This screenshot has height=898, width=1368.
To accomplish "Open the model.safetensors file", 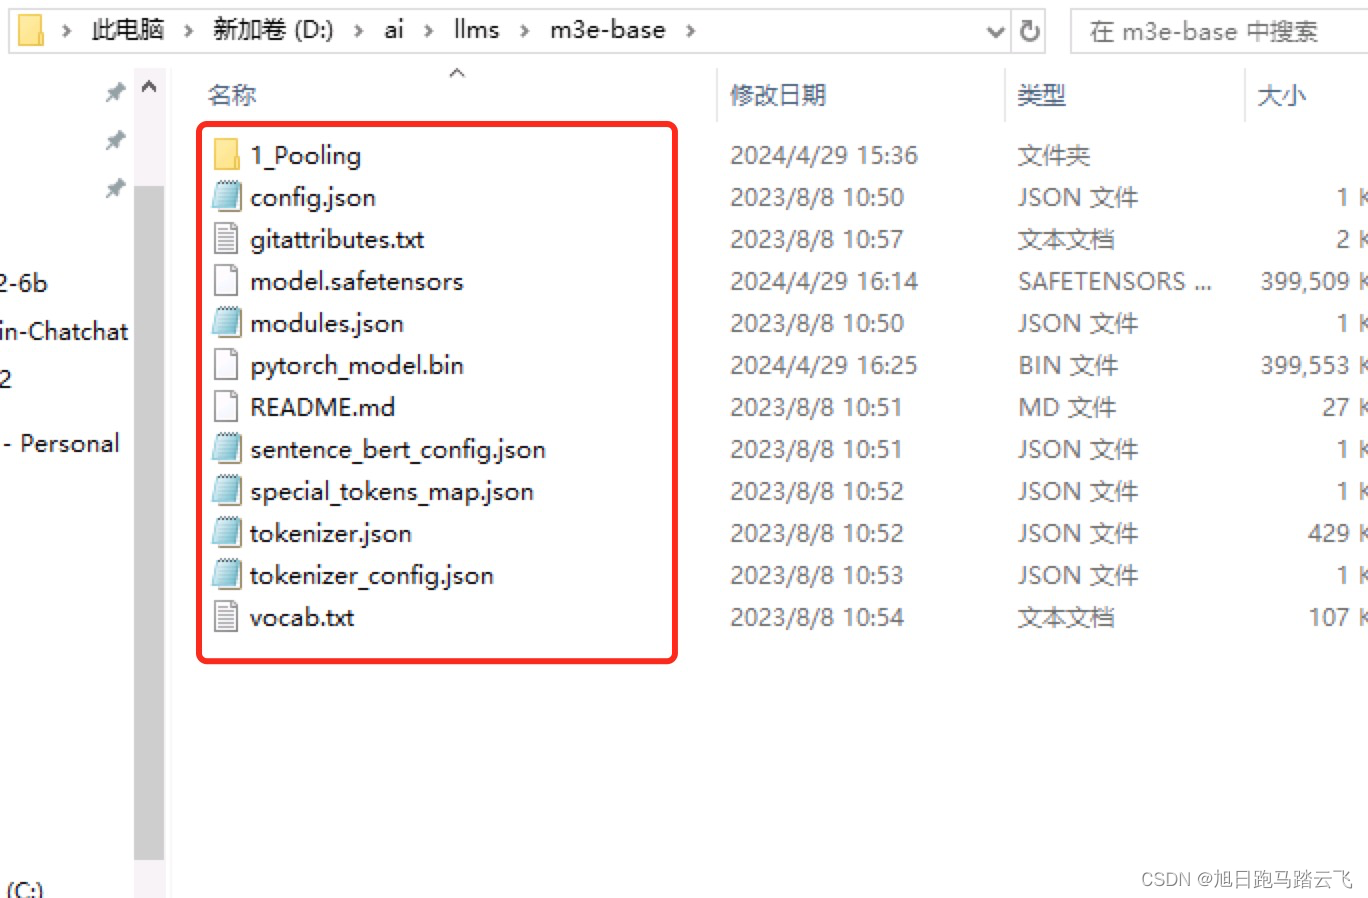I will point(359,281).
